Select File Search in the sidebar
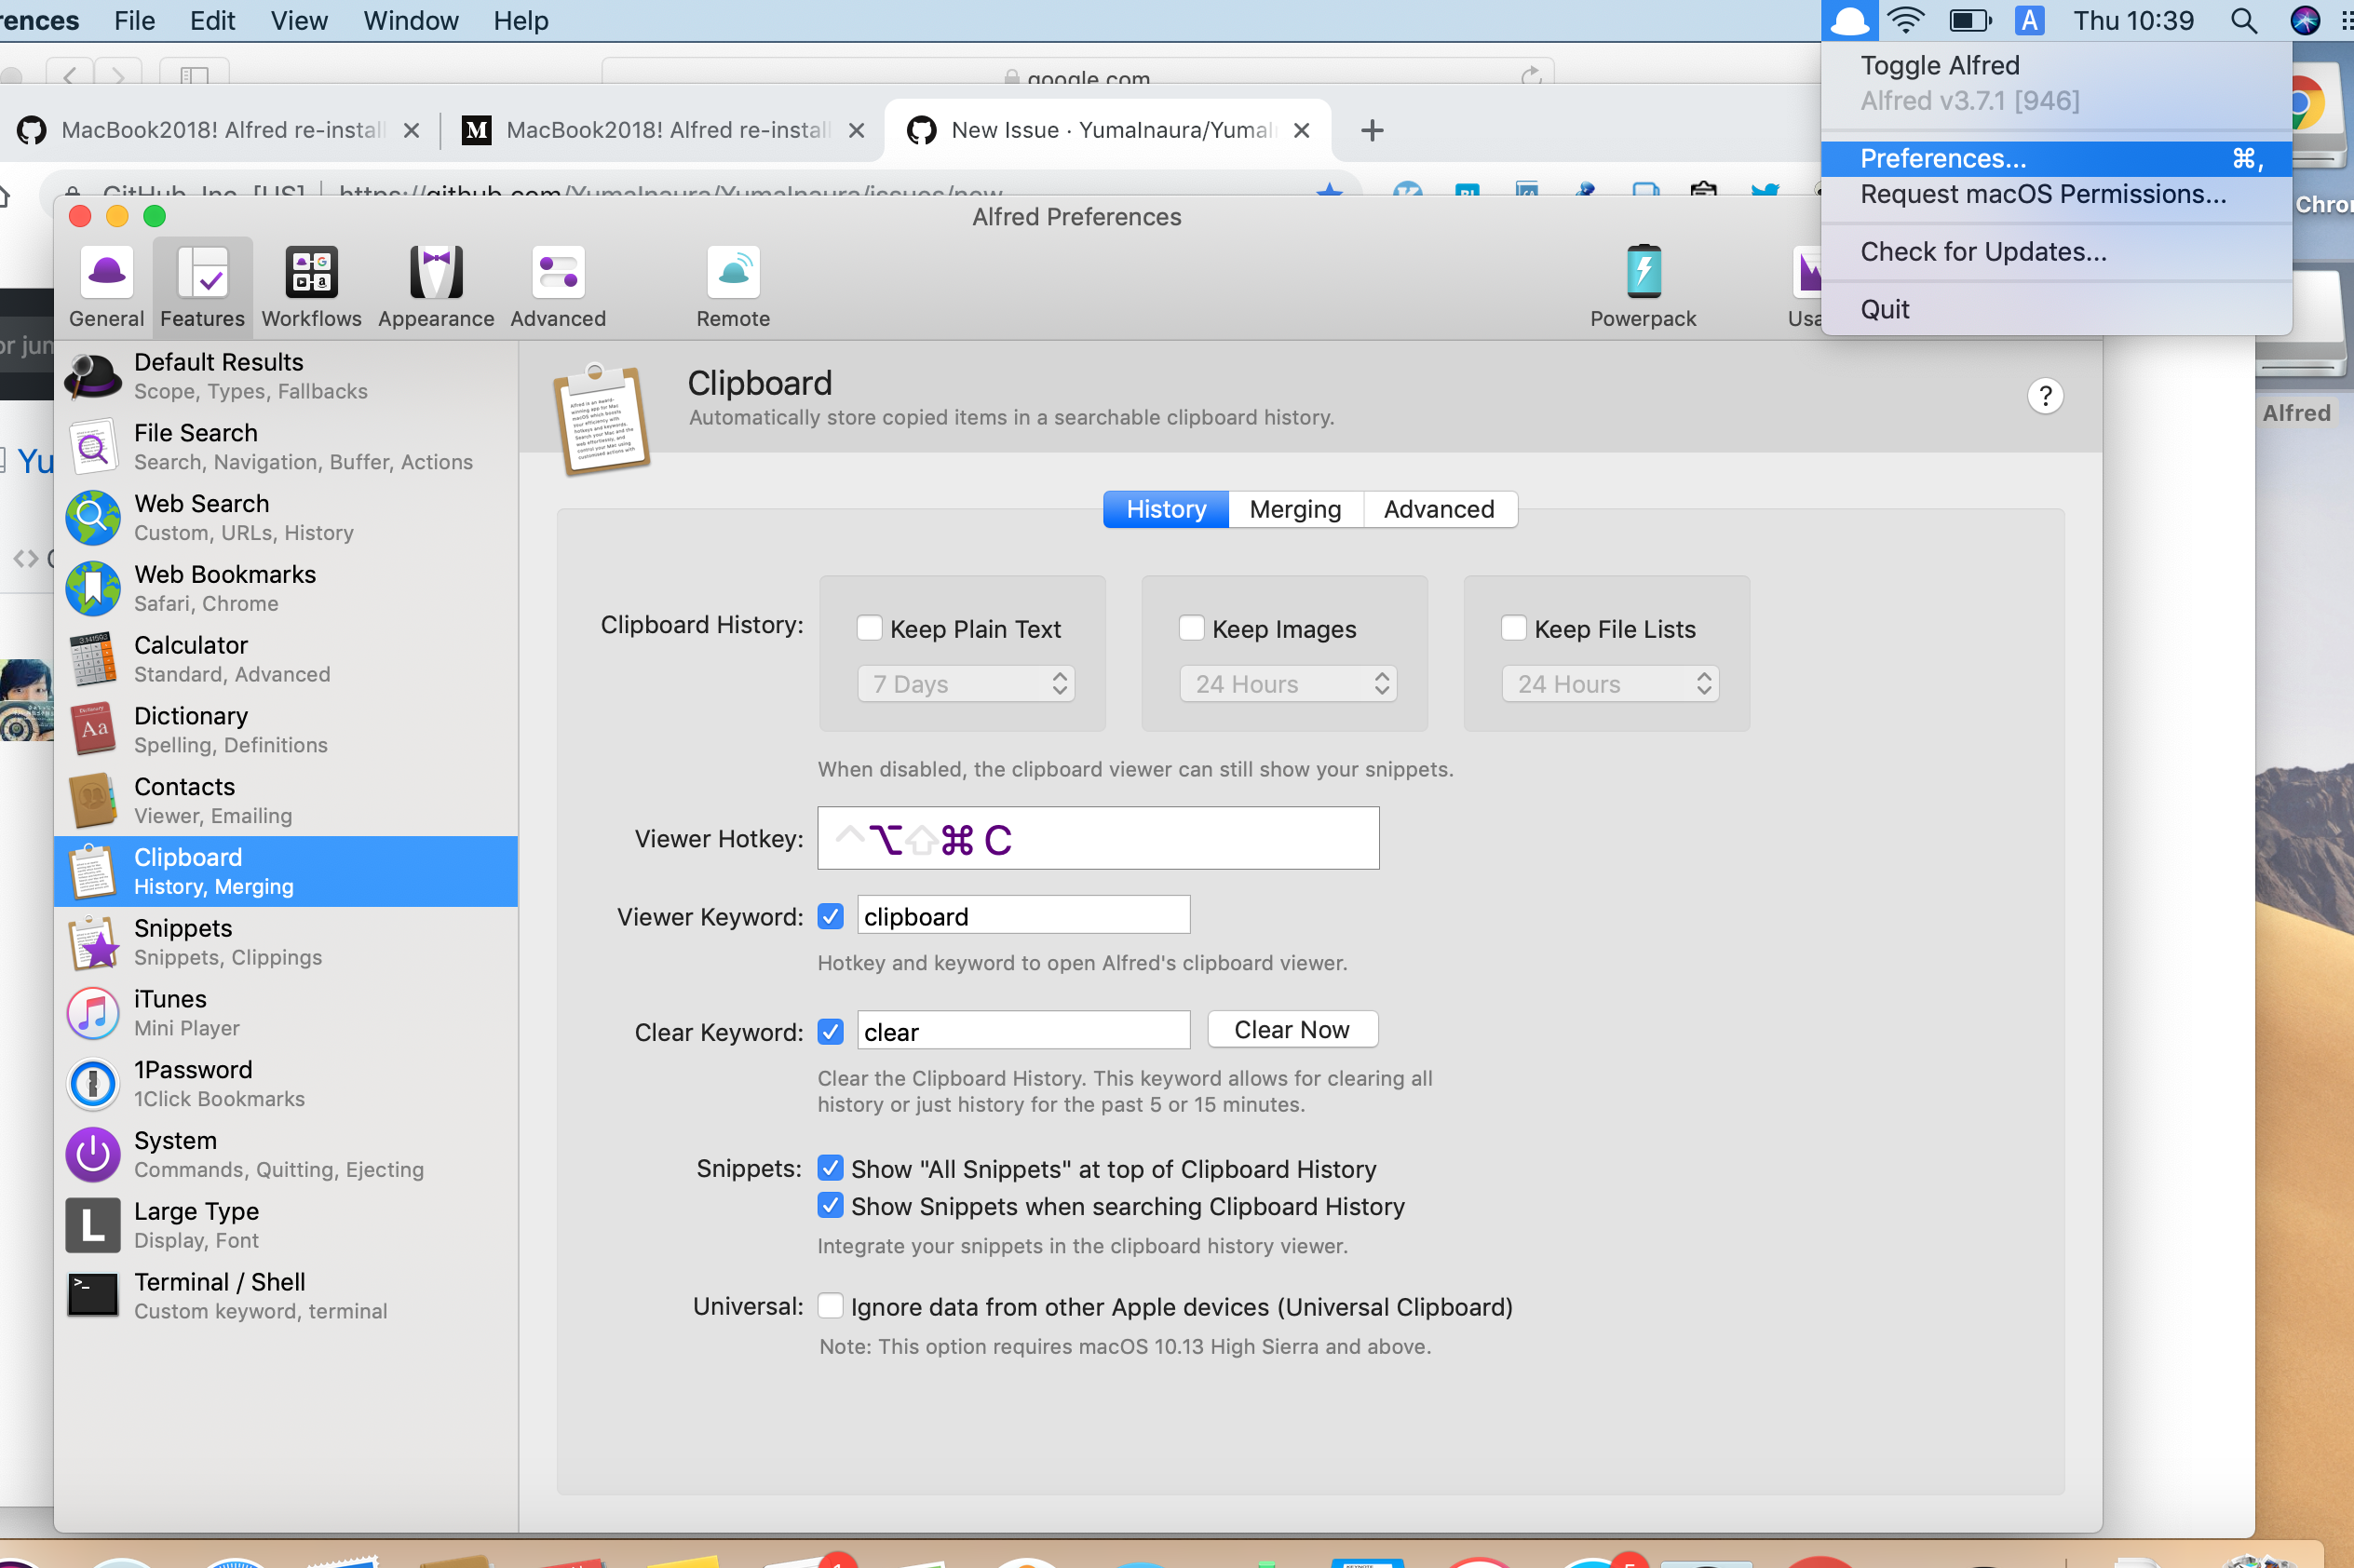The height and width of the screenshot is (1568, 2354). [286, 447]
